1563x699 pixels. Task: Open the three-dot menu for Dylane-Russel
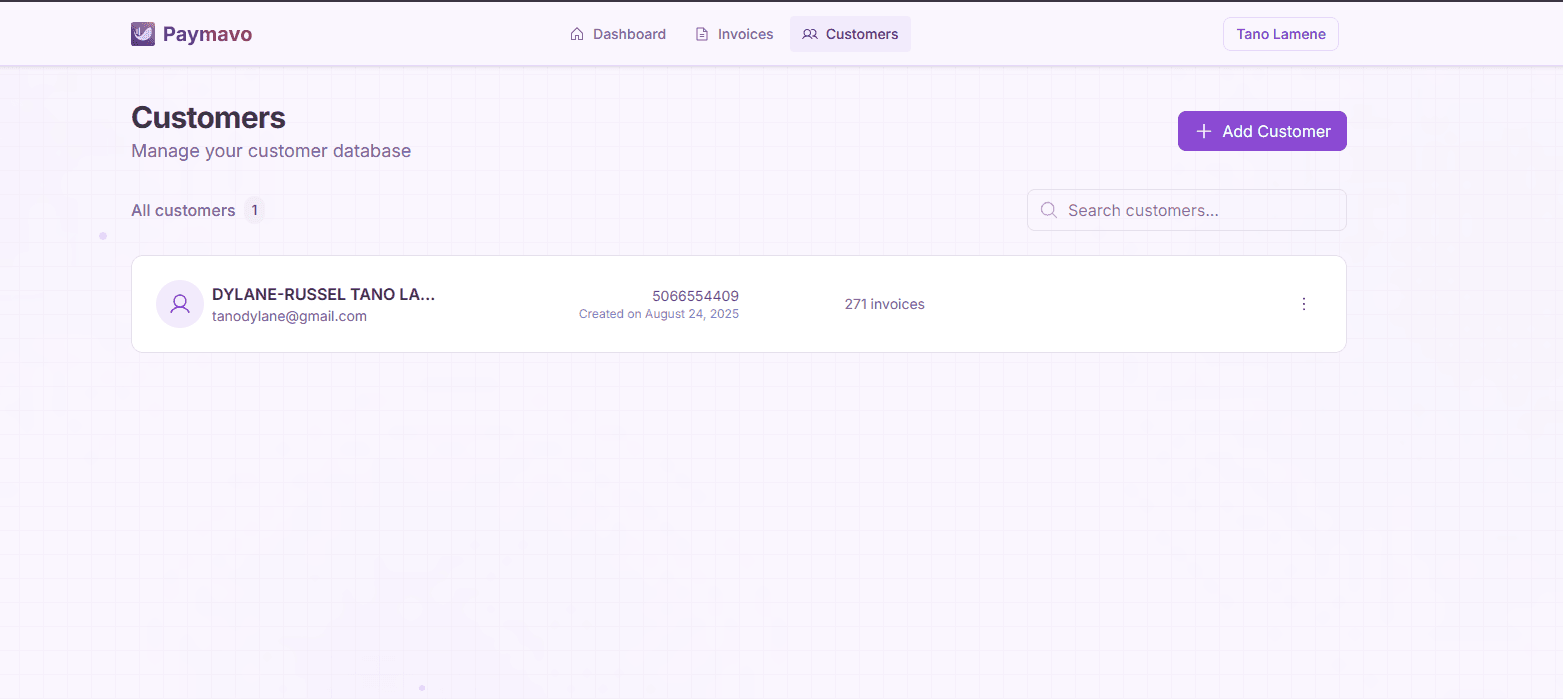click(x=1303, y=304)
